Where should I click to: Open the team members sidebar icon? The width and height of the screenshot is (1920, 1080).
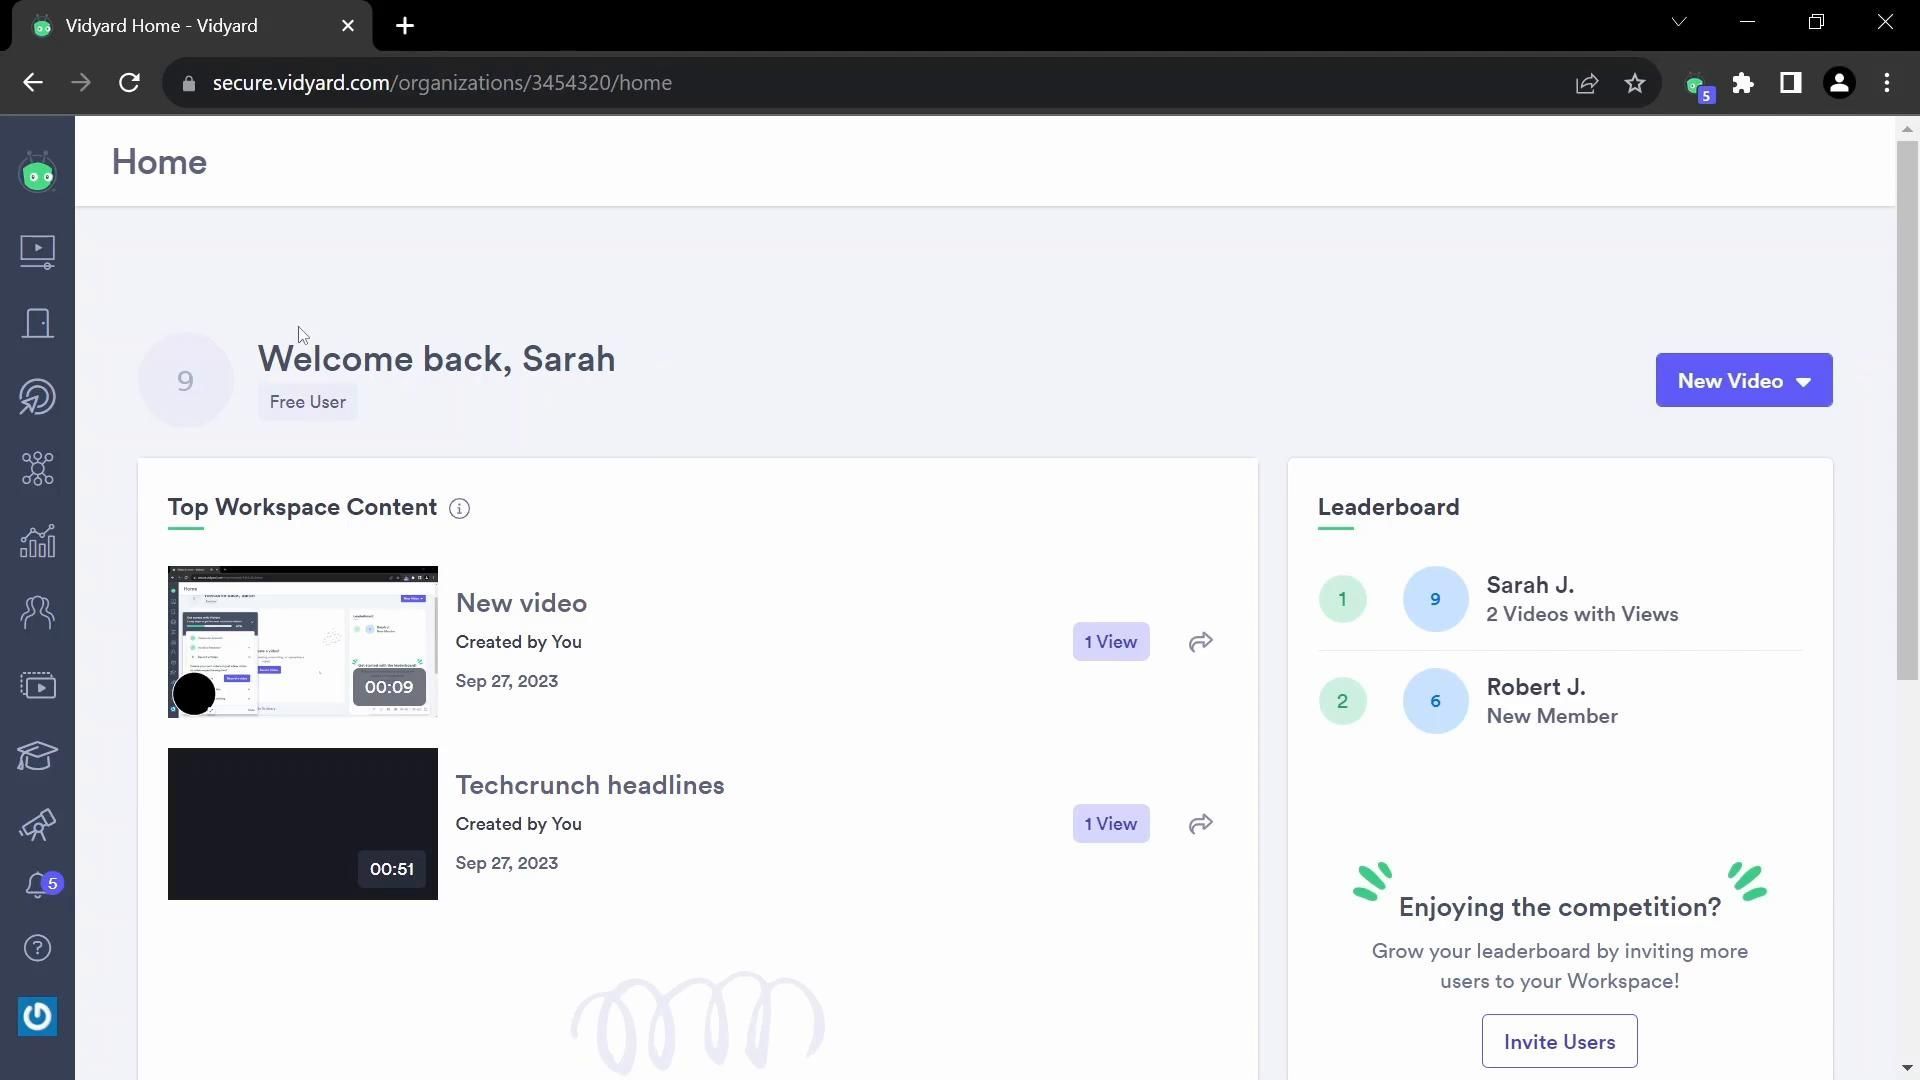37,612
